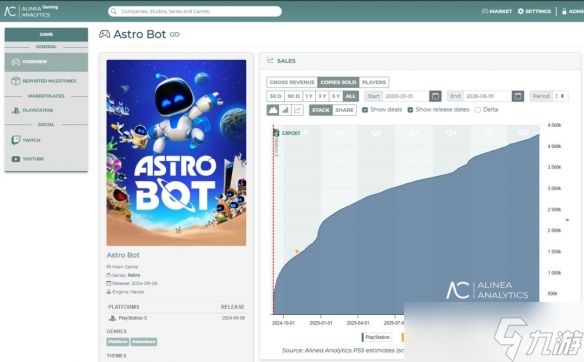Viewport: 584px width, 362px height.
Task: Open the Alinea Analytics logo home link
Action: tap(31, 11)
